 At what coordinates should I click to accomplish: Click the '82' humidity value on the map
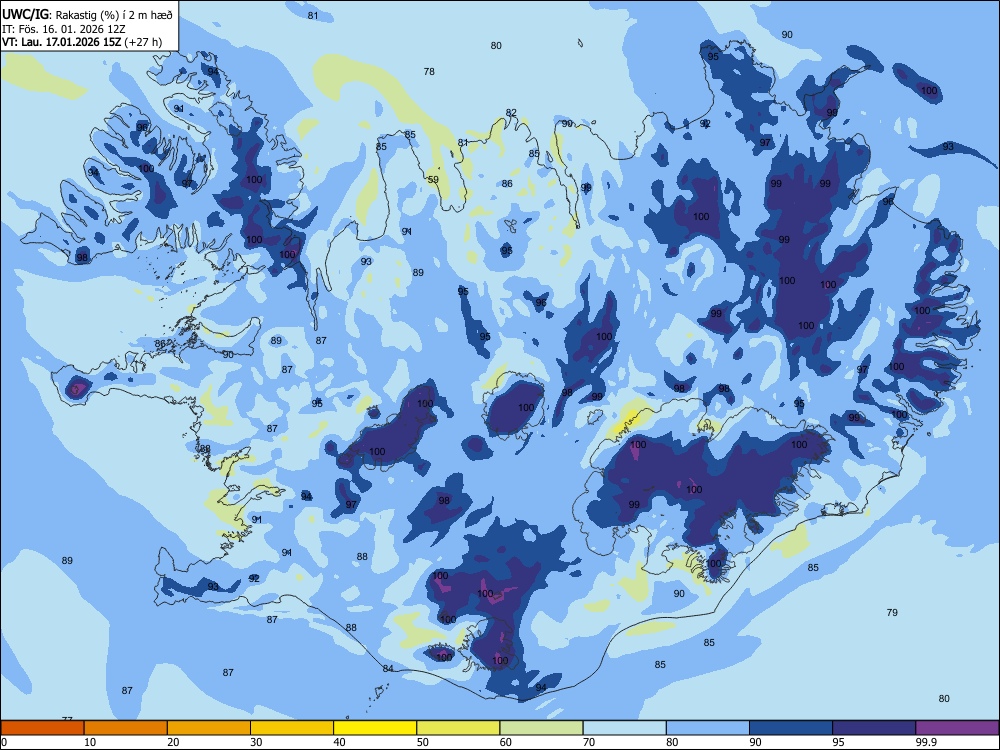[511, 113]
